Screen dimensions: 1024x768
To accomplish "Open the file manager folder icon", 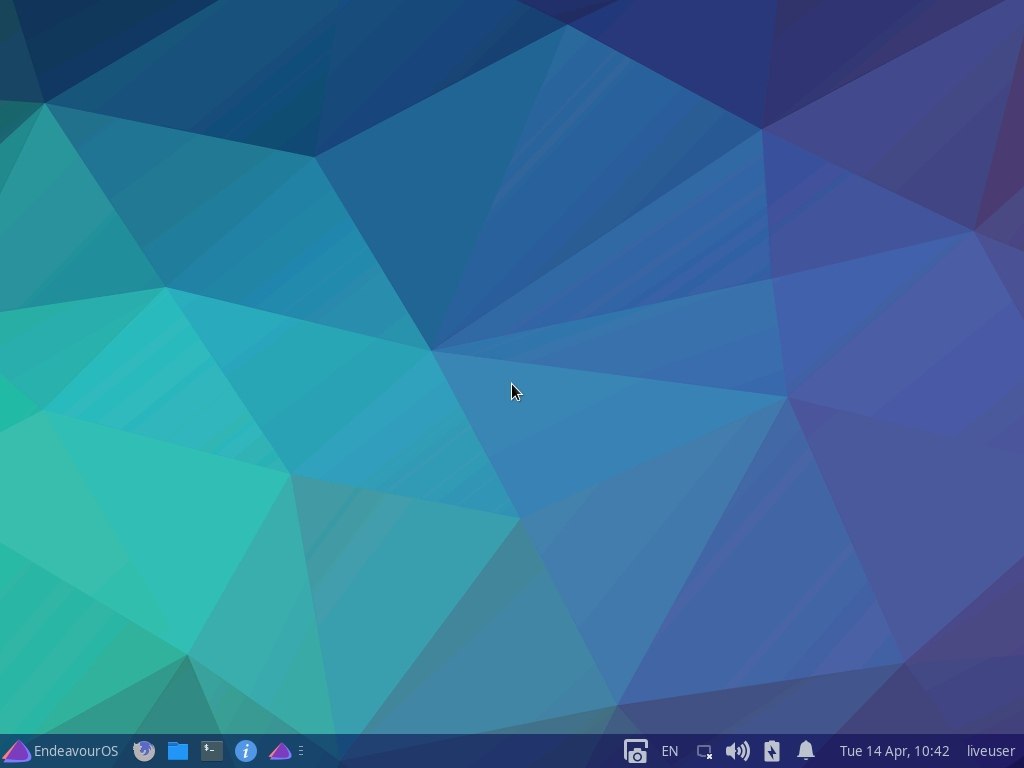I will pos(178,751).
